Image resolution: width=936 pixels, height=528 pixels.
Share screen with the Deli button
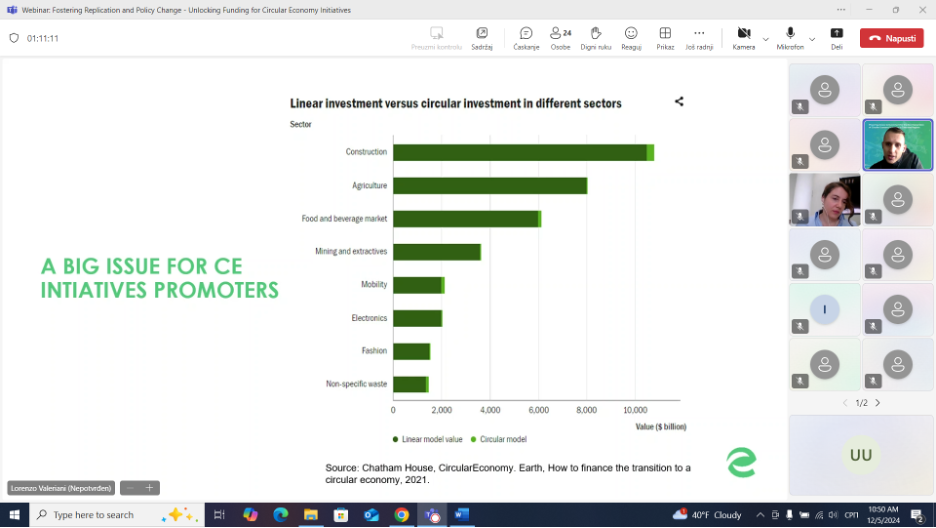click(x=837, y=37)
